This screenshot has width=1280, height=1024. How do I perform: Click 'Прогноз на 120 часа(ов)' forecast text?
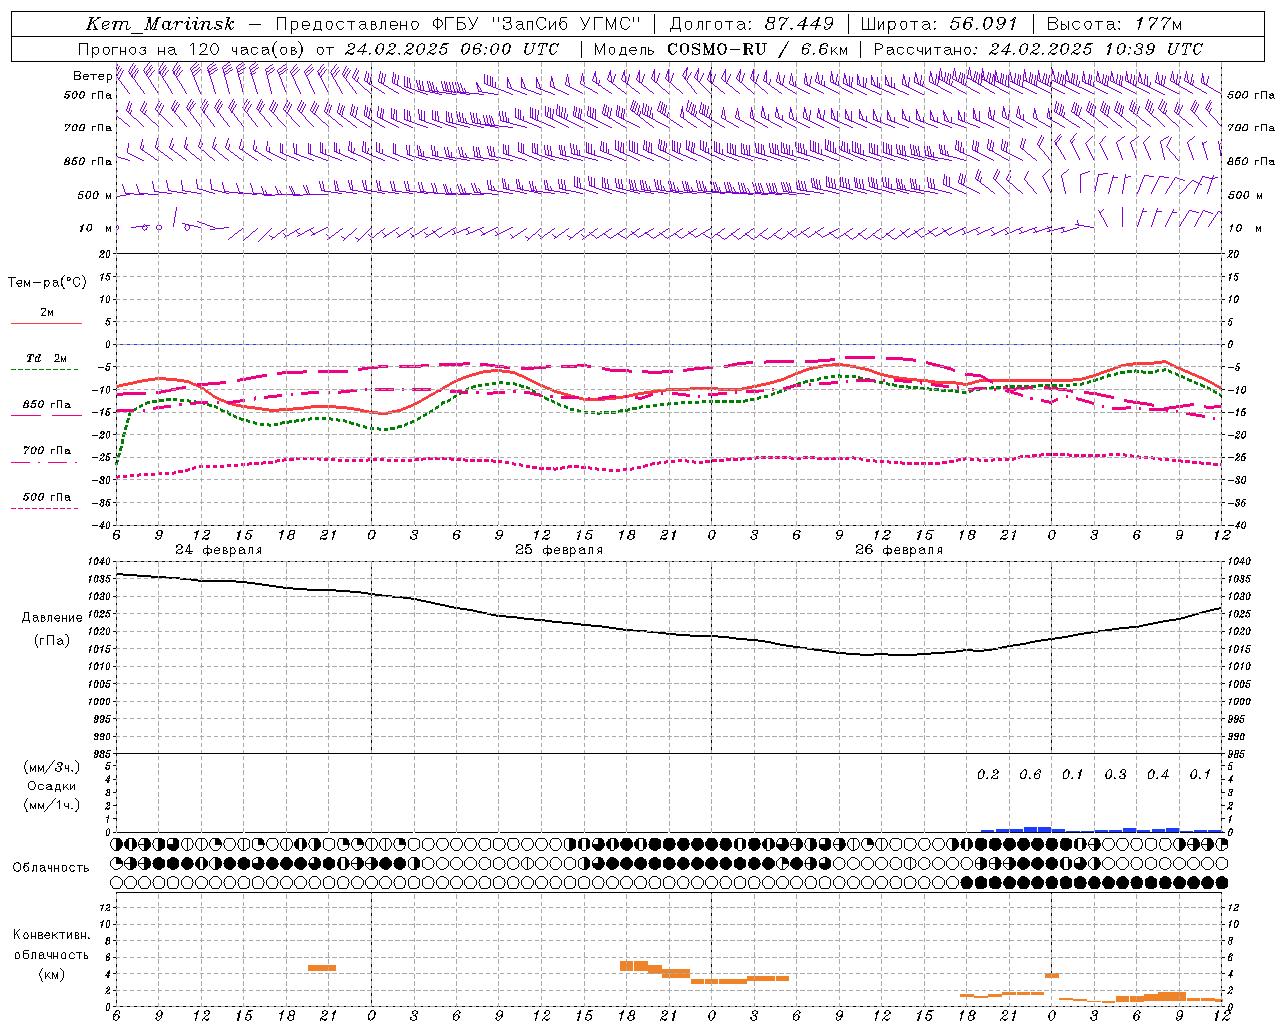pyautogui.click(x=192, y=49)
